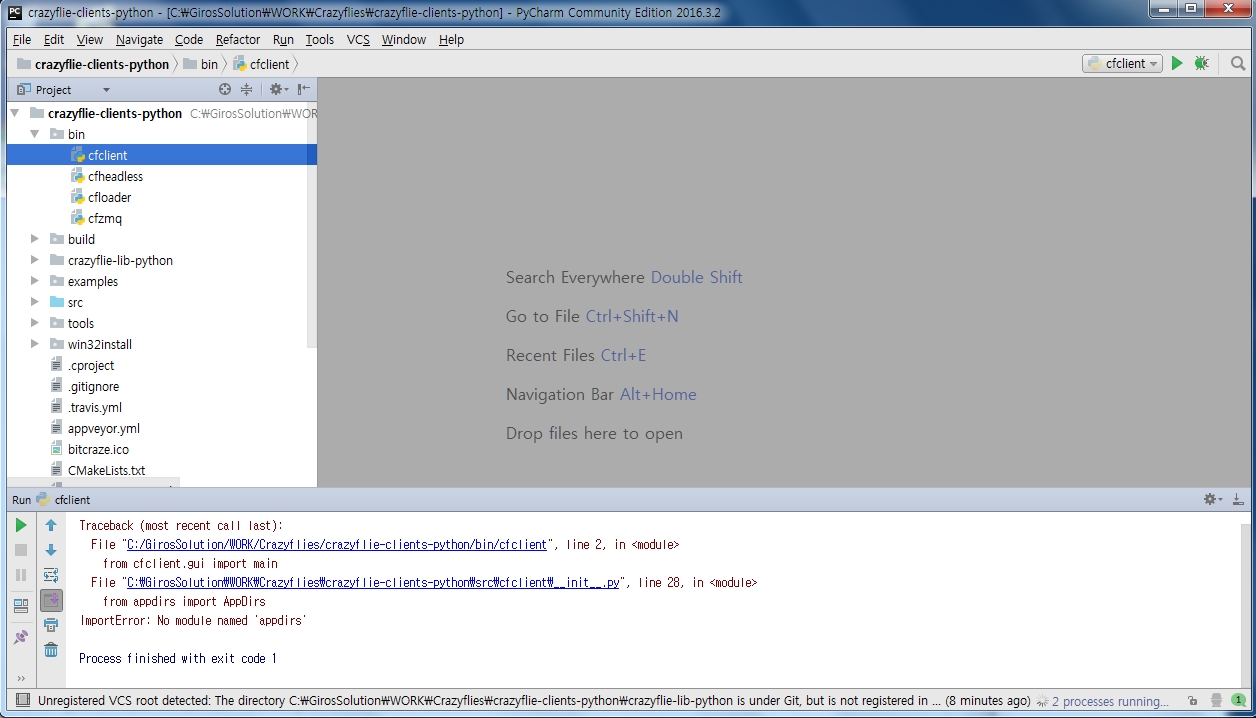Open the Refactor menu
The height and width of the screenshot is (718, 1256).
(238, 39)
